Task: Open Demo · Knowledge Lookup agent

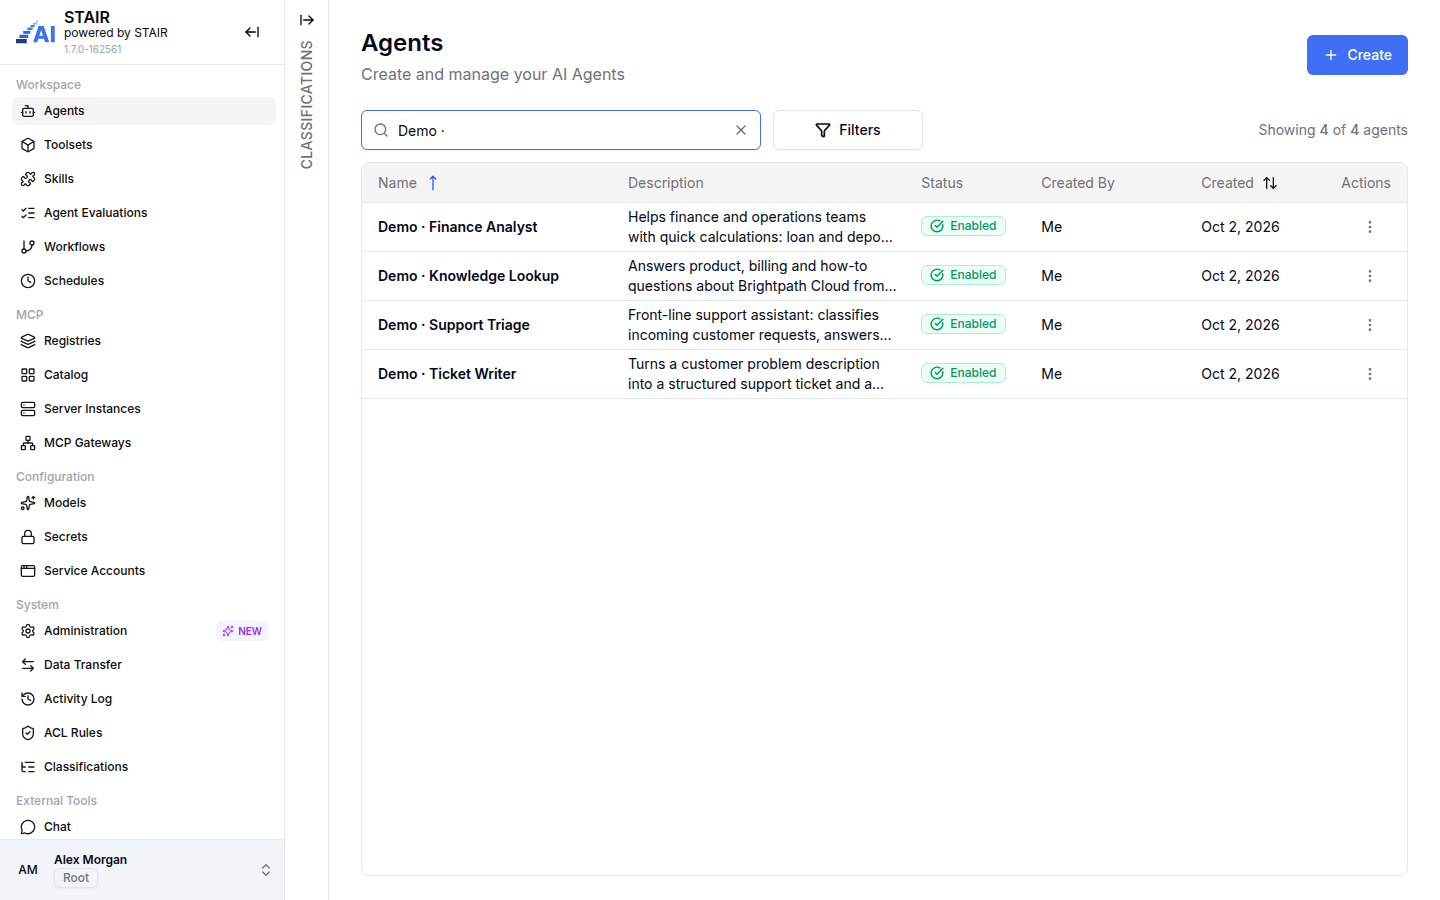Action: point(468,276)
